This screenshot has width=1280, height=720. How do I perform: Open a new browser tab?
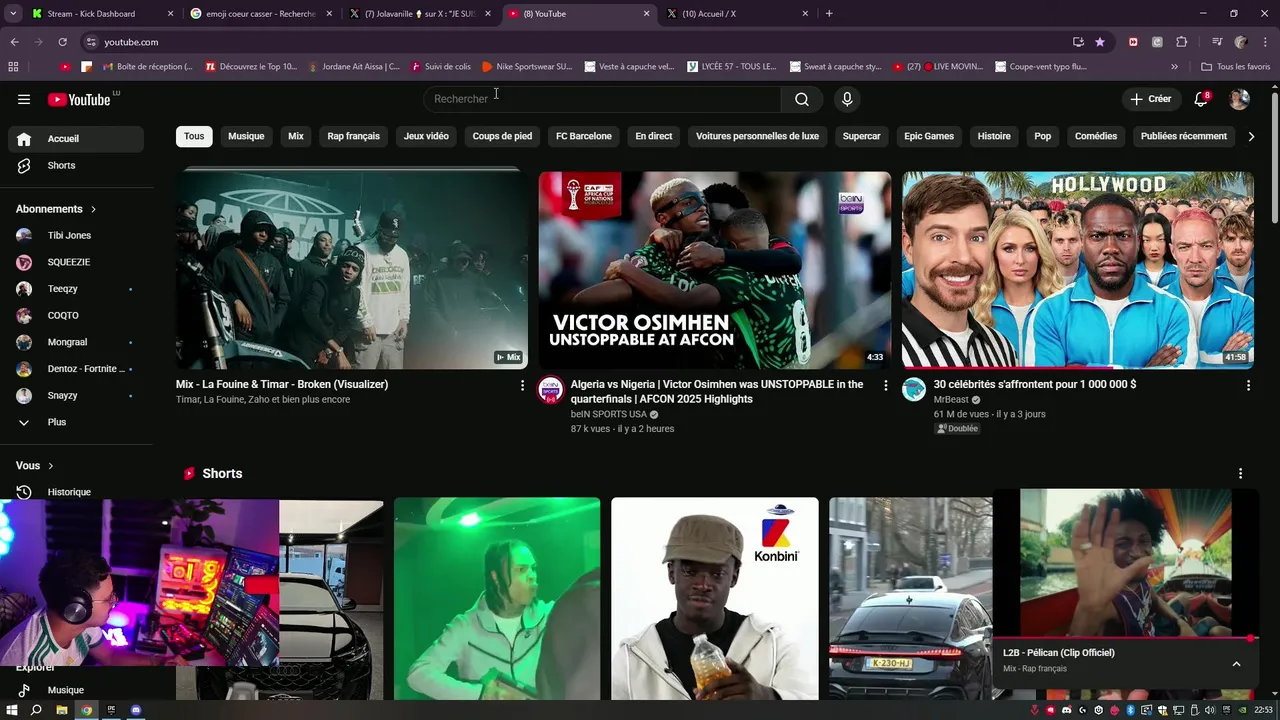coord(829,14)
